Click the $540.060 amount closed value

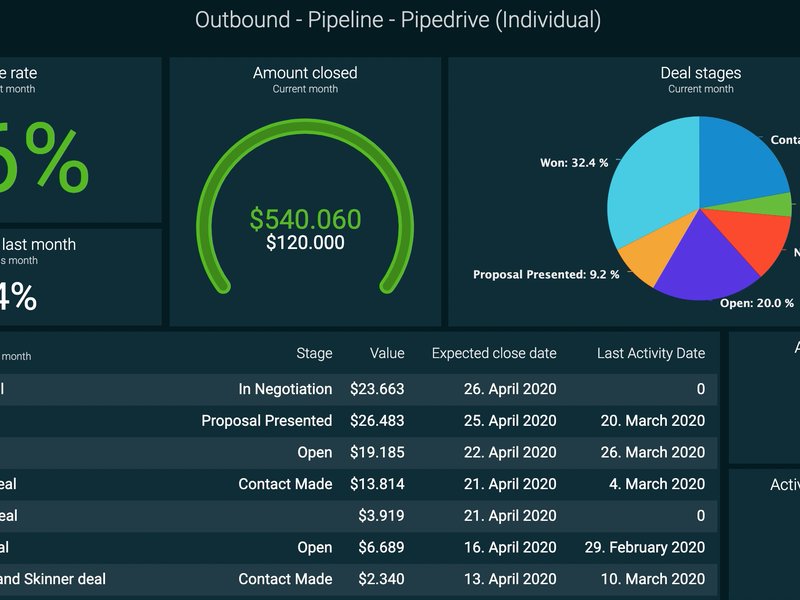[x=305, y=219]
